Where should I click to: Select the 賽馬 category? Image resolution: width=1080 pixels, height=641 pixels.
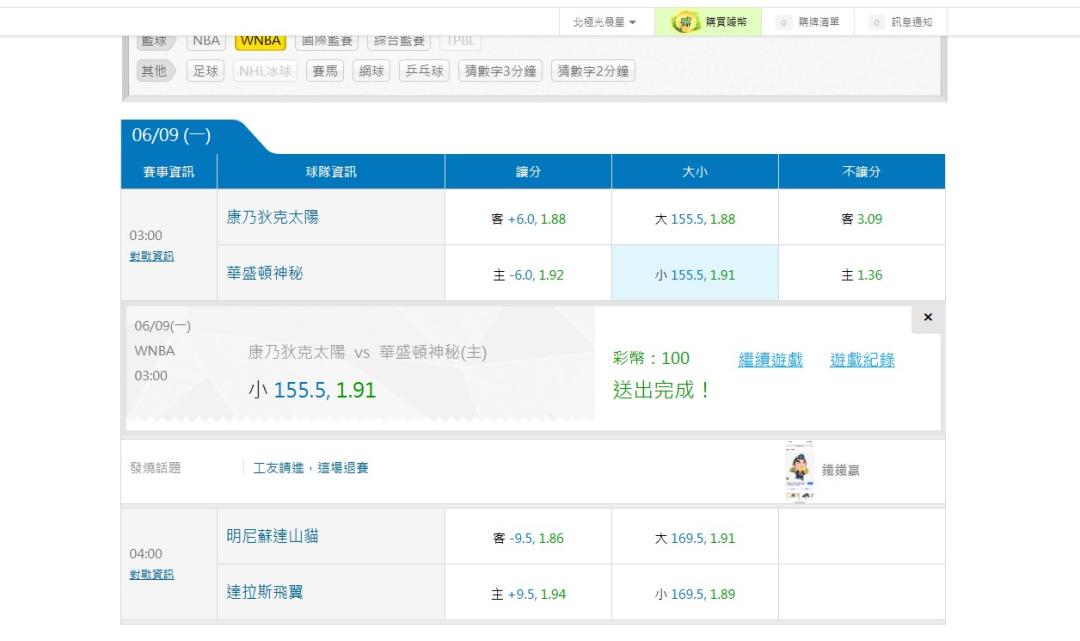click(324, 71)
